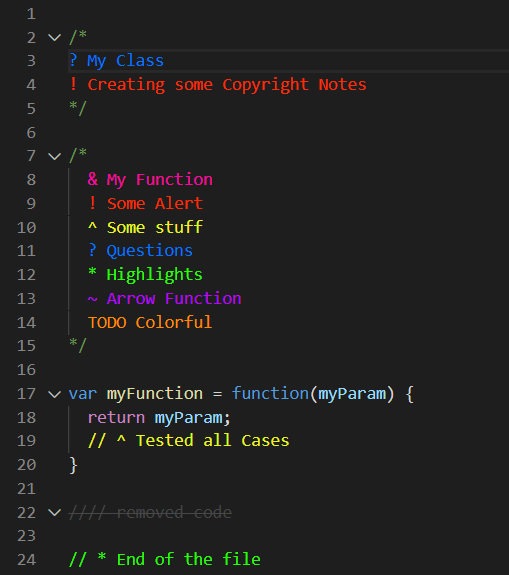
Task: Click the closing '*/' on line 15
Action: pos(78,345)
